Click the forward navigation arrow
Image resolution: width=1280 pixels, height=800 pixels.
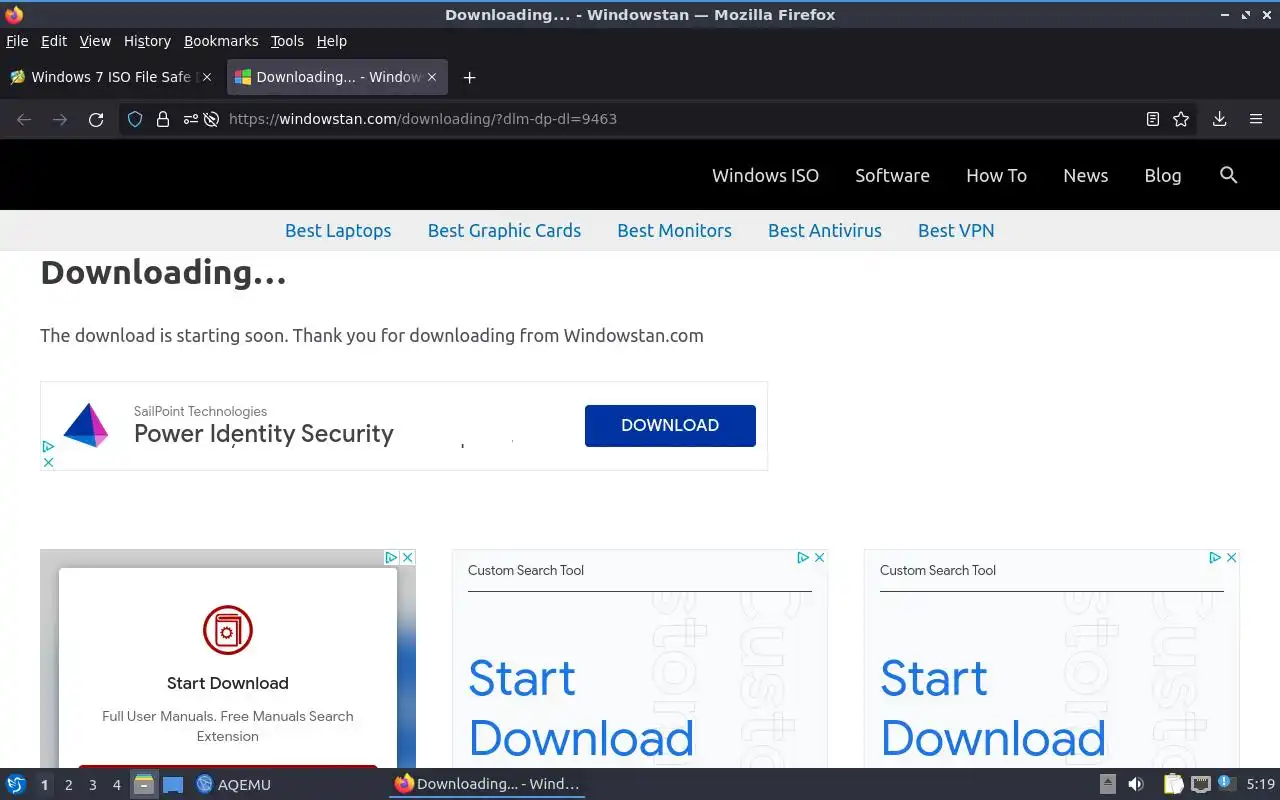(x=60, y=119)
